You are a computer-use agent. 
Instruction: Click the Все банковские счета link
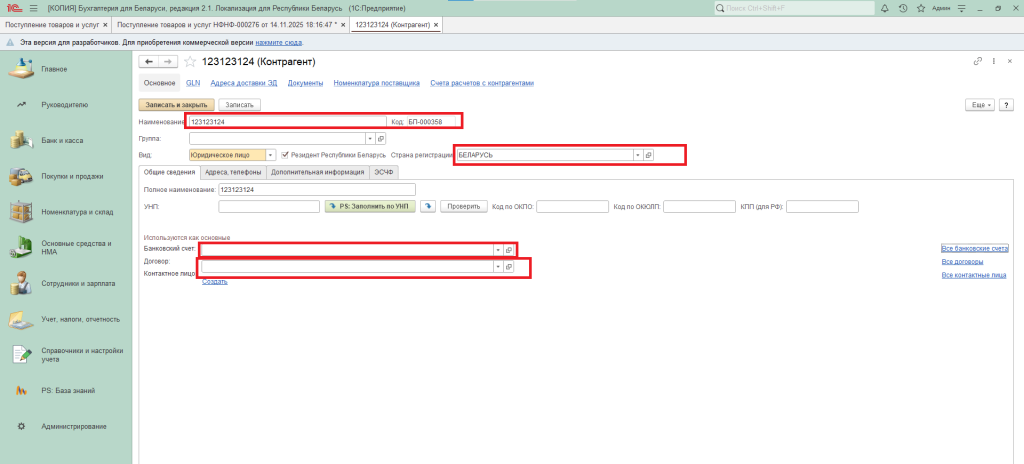974,248
